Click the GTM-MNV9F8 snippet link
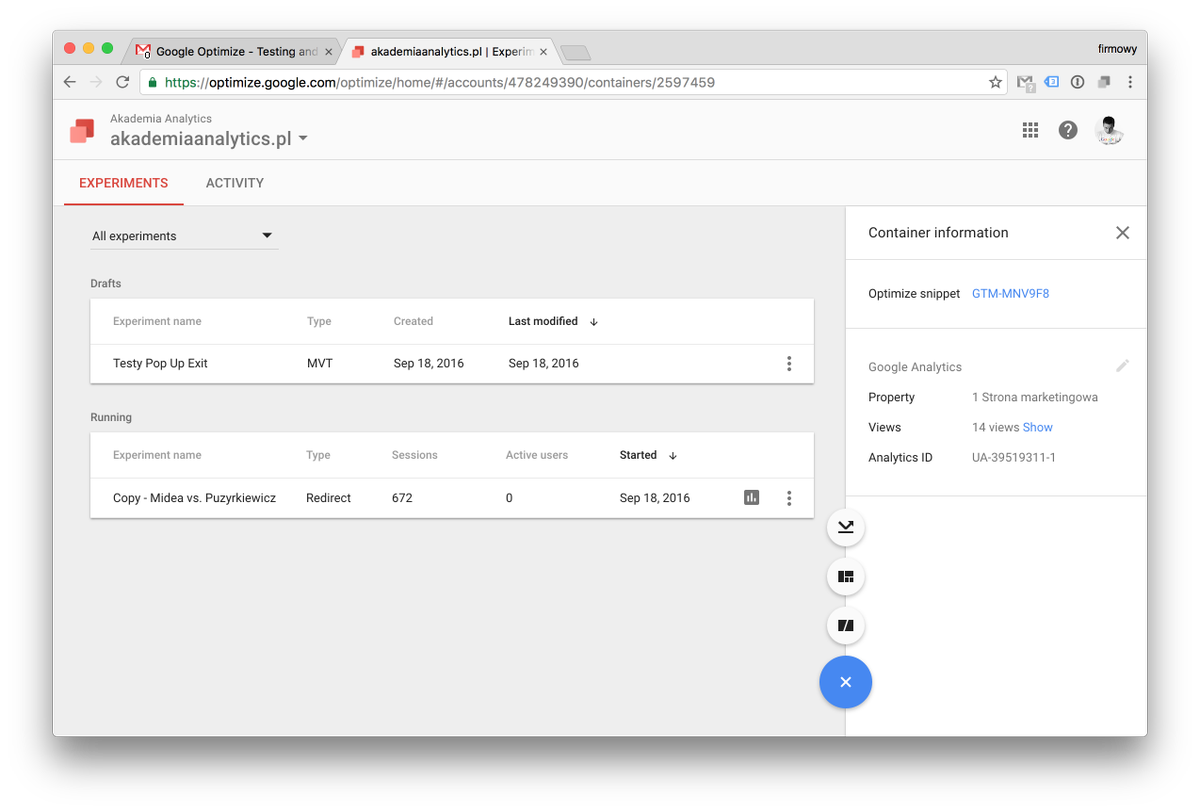 (x=1011, y=294)
